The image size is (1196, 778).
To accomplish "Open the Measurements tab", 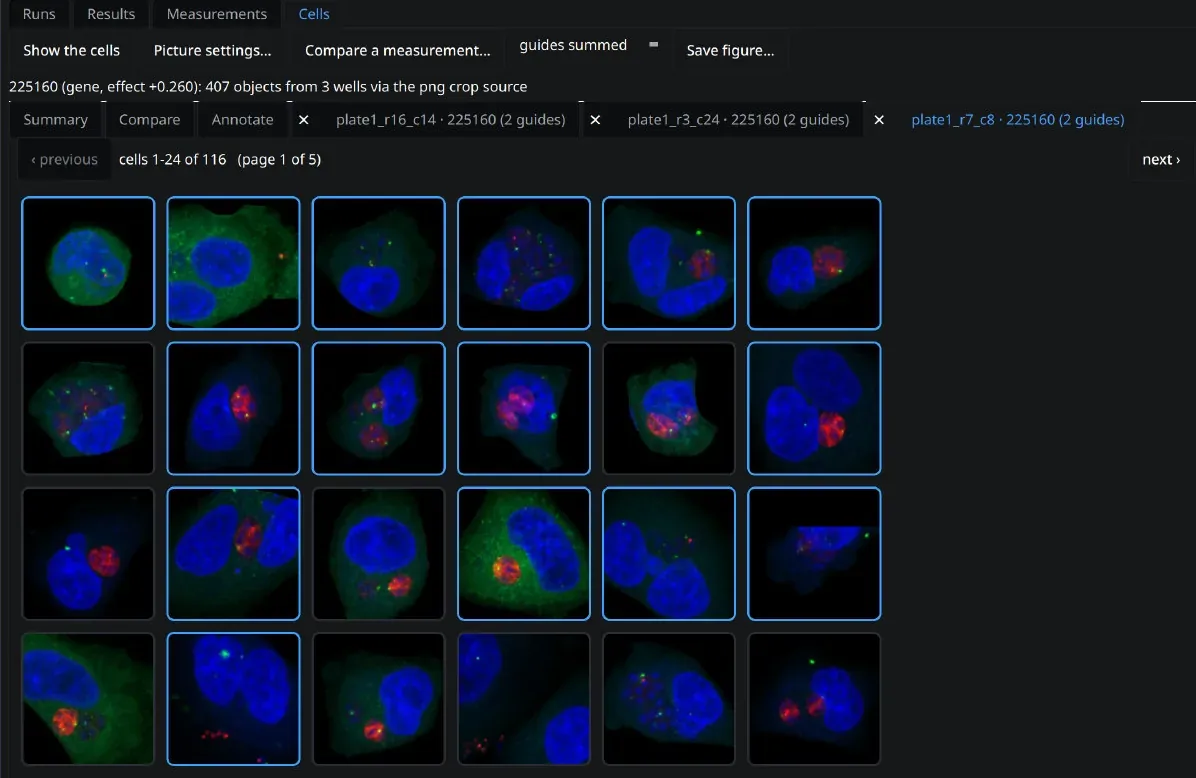I will [217, 14].
